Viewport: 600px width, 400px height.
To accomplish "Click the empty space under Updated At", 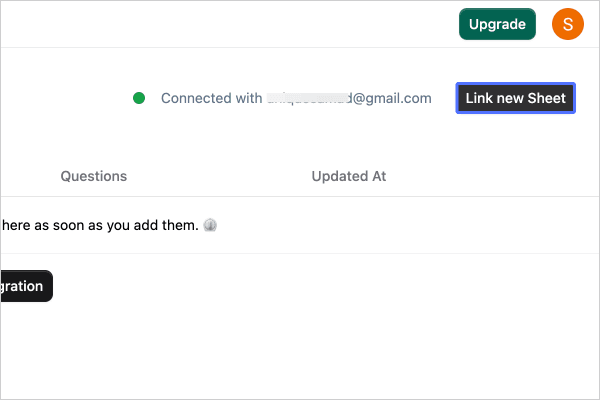I will [349, 225].
